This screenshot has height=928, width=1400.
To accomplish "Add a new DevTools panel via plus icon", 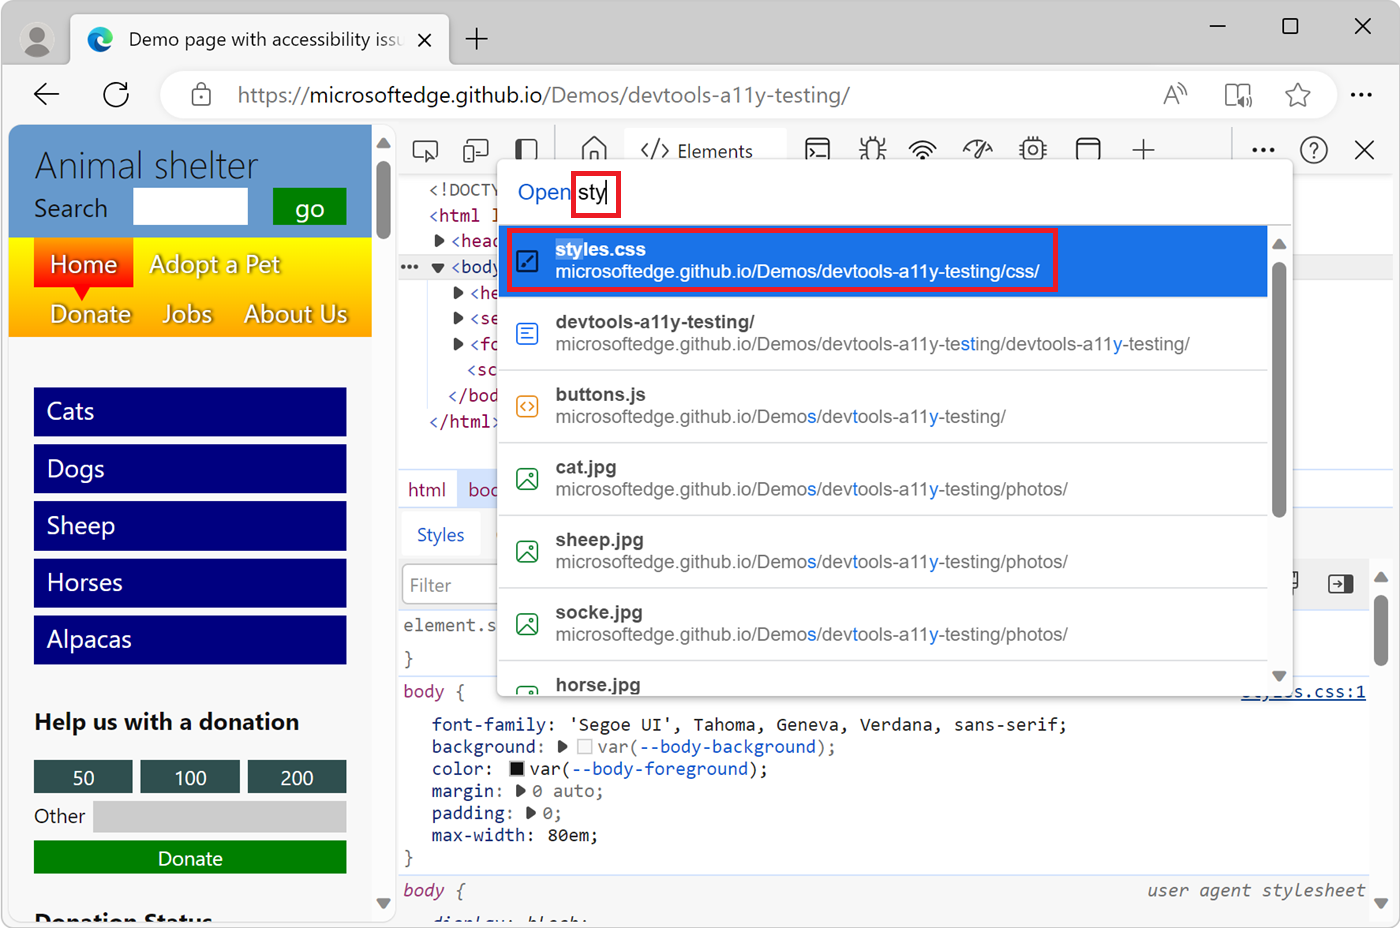I will pyautogui.click(x=1143, y=149).
